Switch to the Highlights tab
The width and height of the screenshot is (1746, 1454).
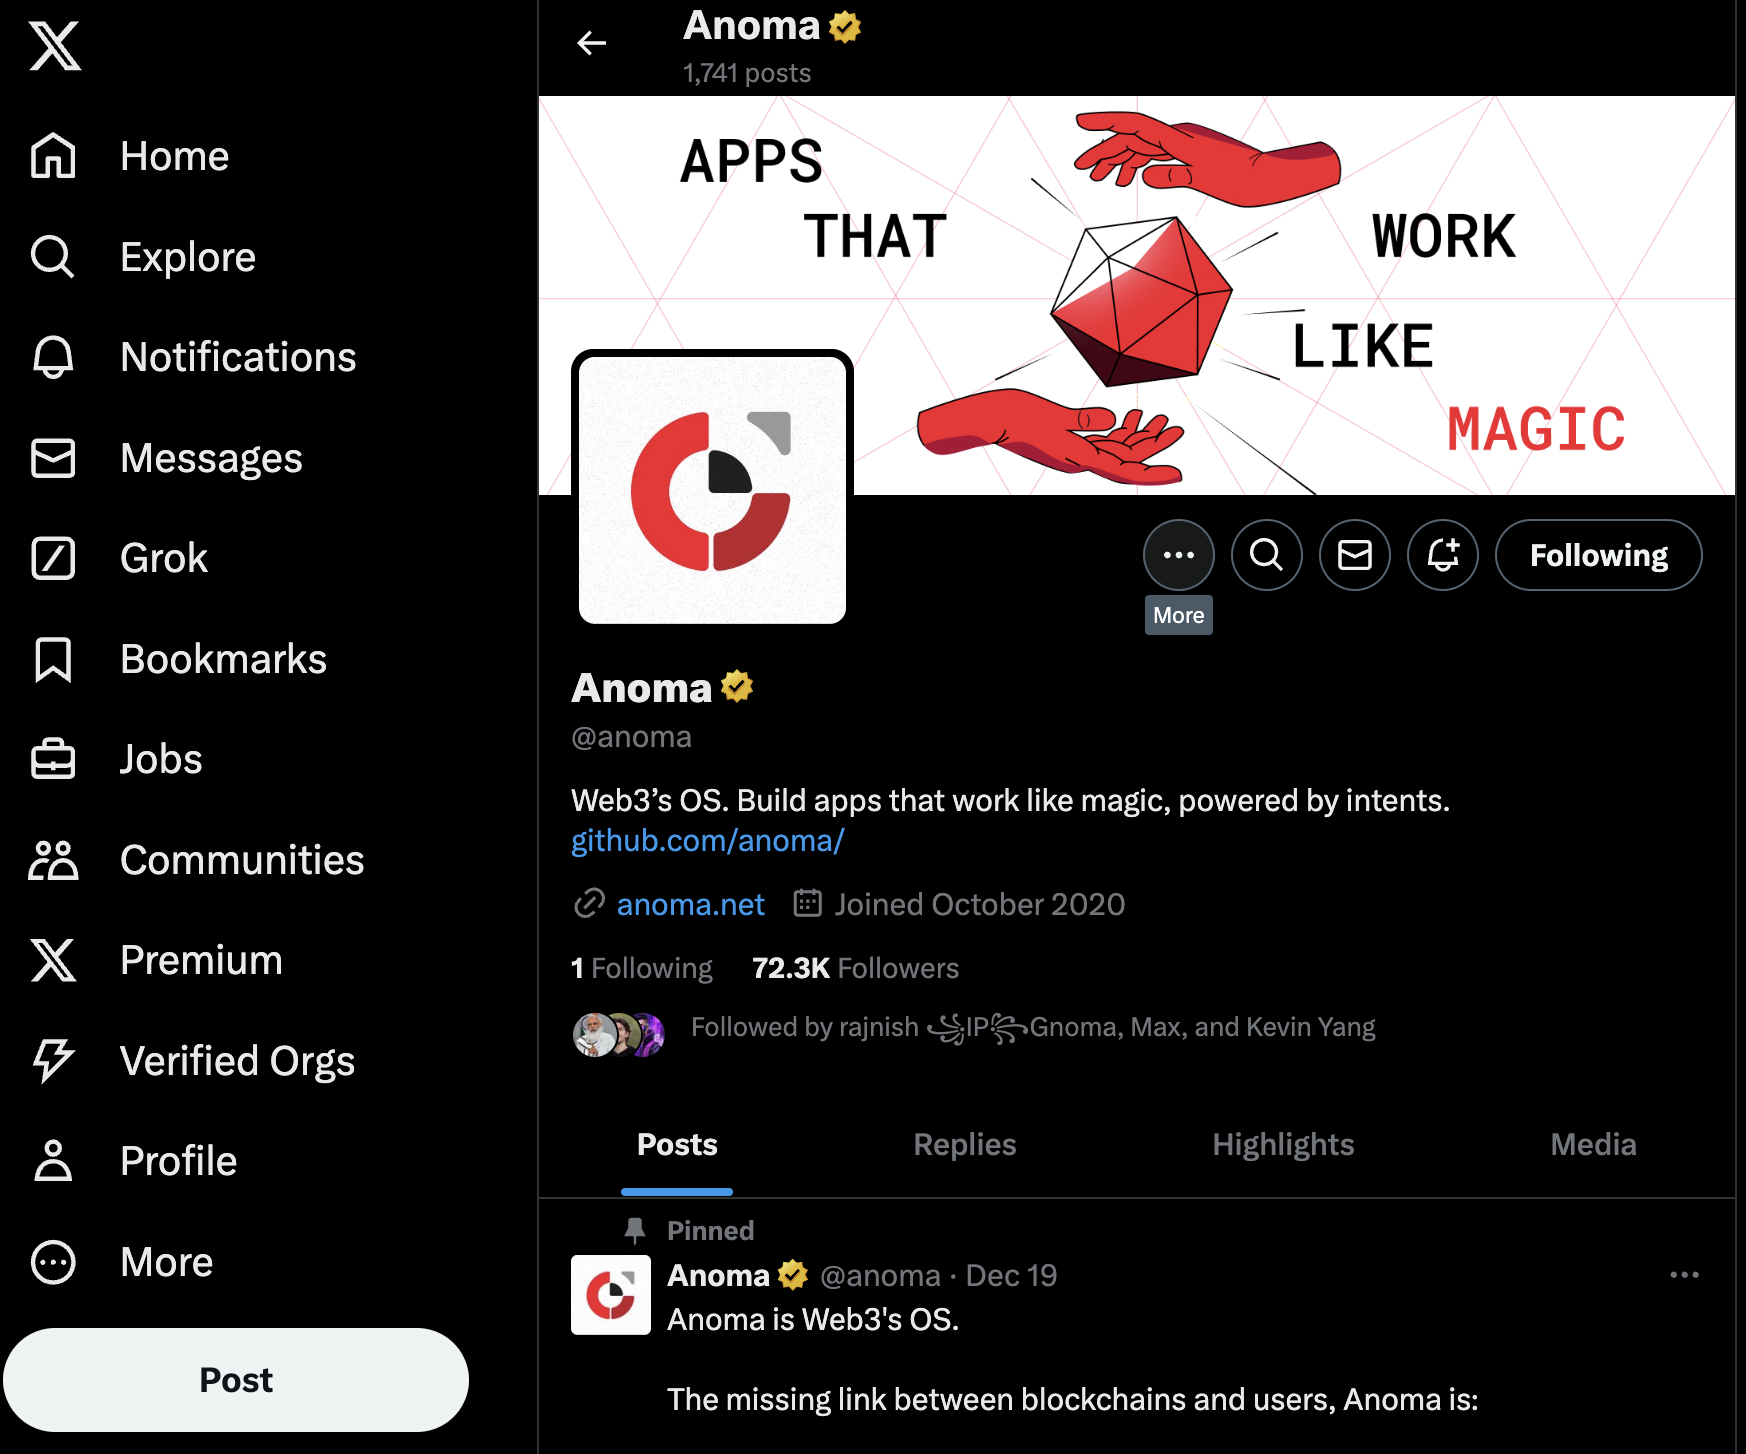pos(1283,1145)
